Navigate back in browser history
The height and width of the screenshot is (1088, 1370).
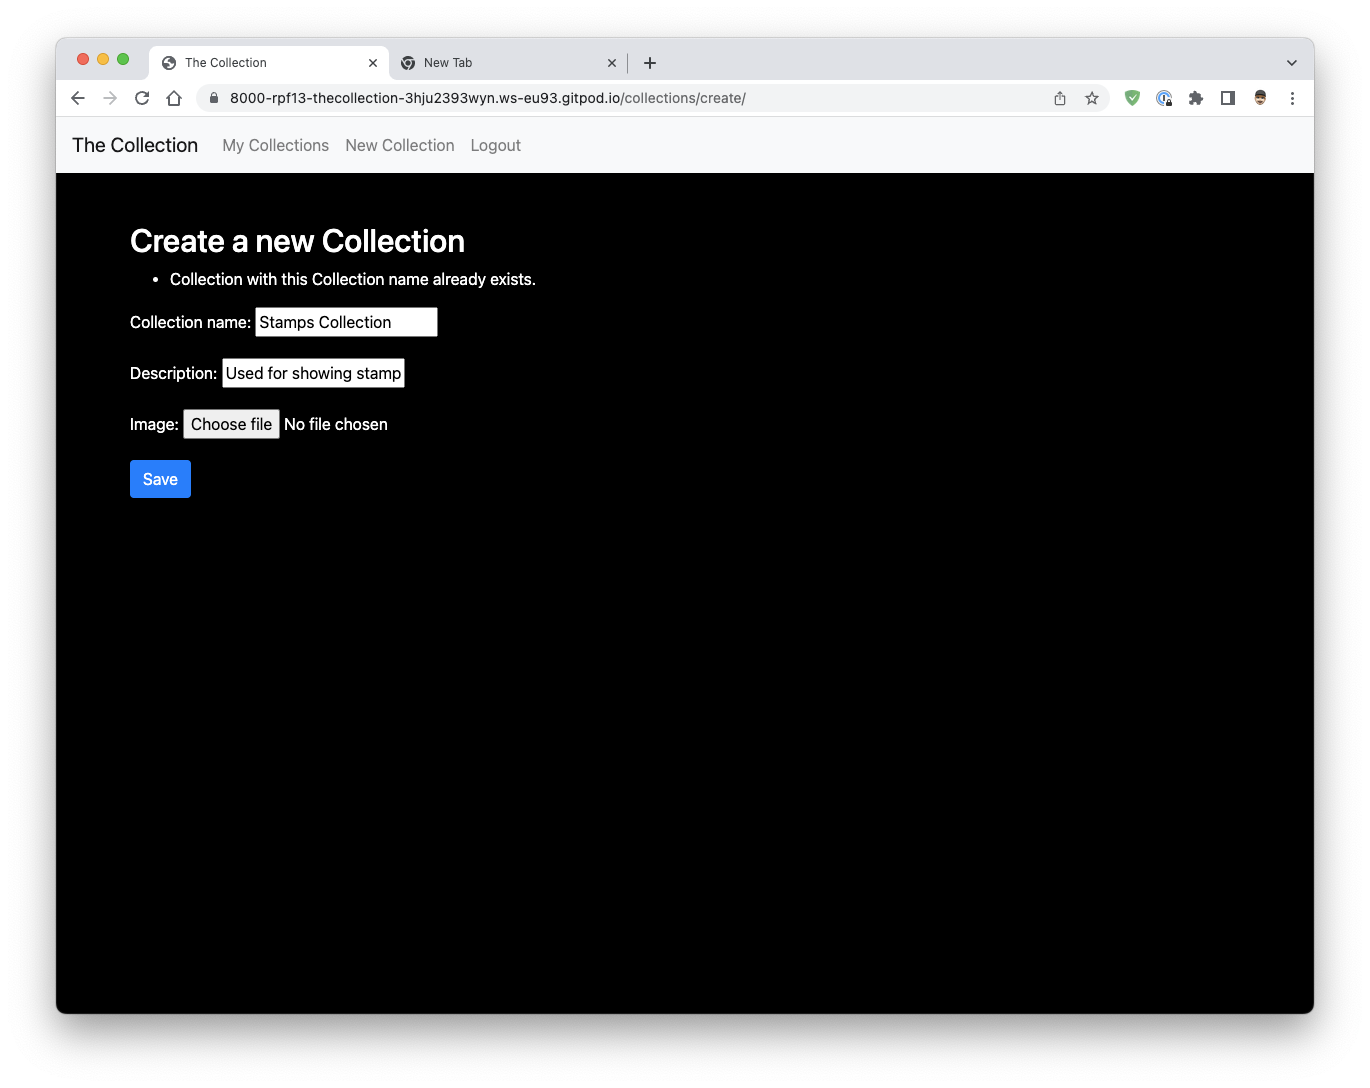pos(77,98)
